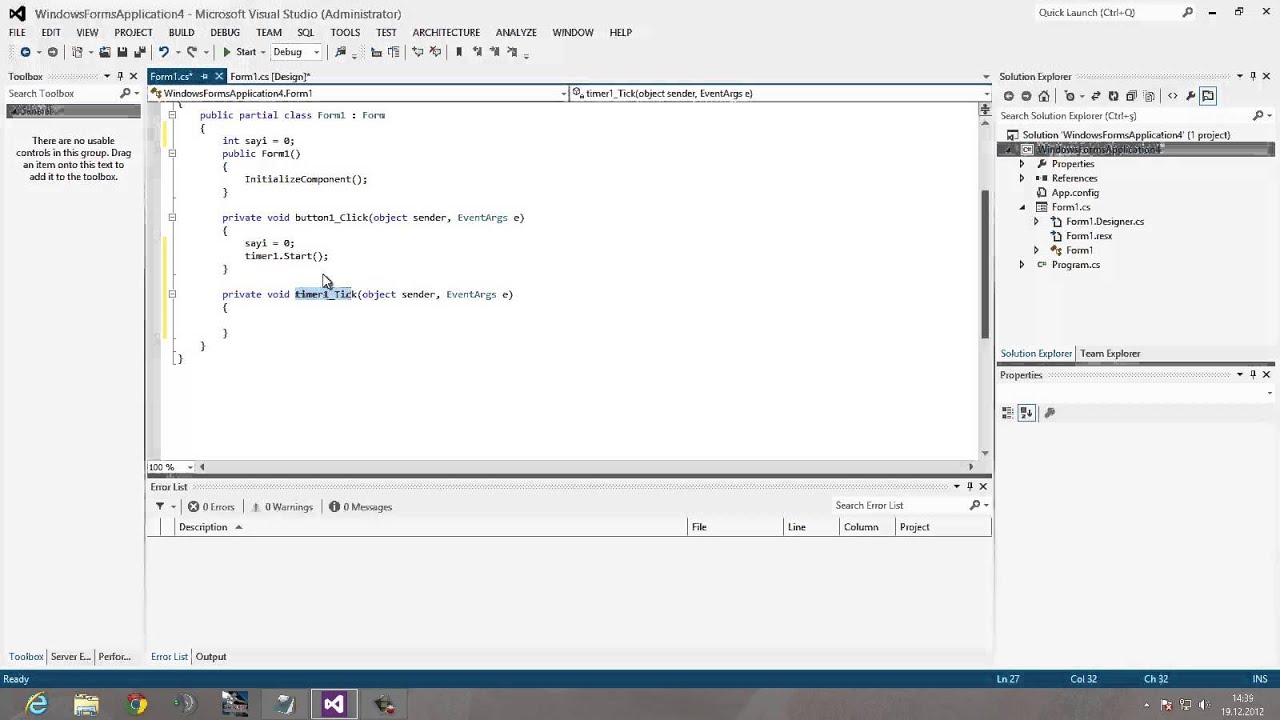Select App.config in Solution Explorer
The image size is (1280, 720).
point(1075,193)
